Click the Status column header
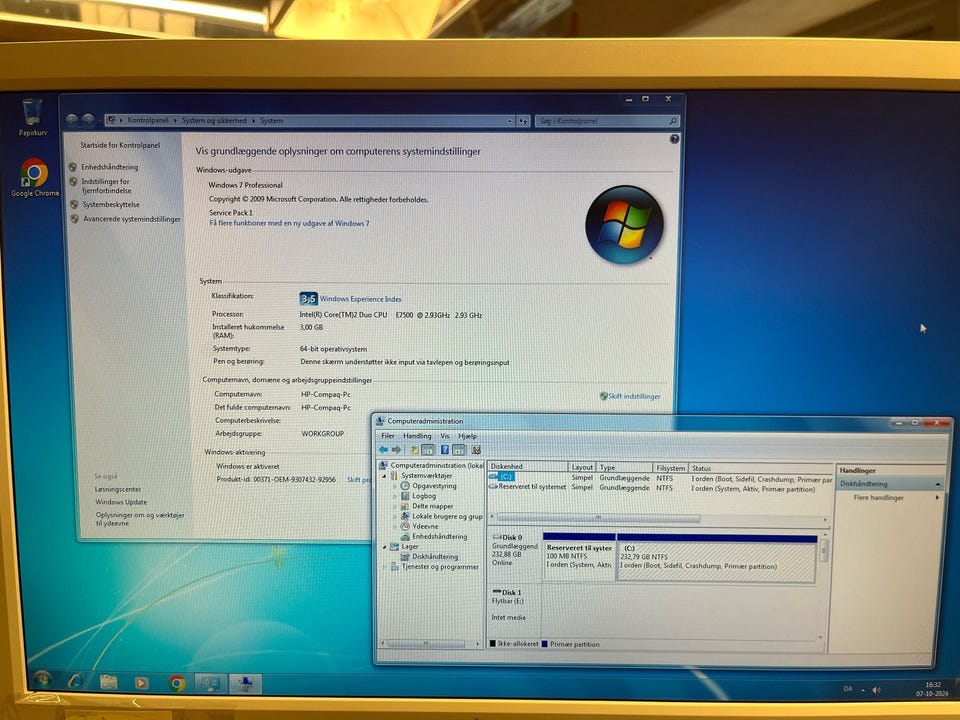Screen dimensions: 960x720 click(x=760, y=468)
